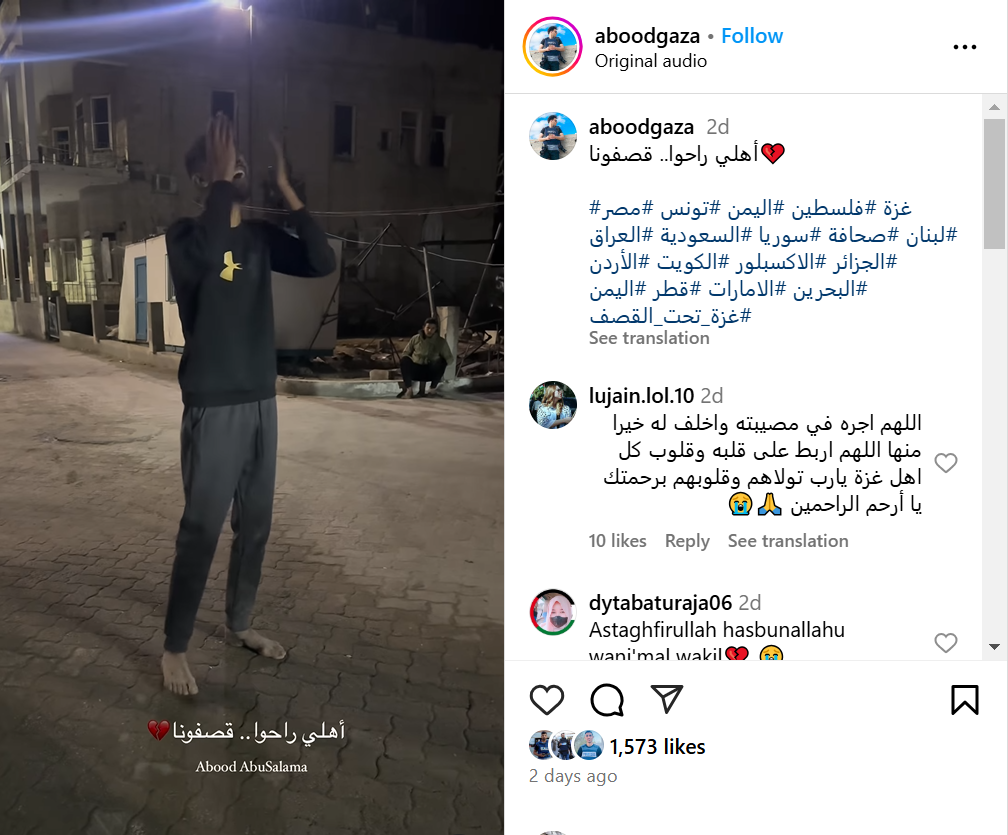1008x835 pixels.
Task: Open the Original audio link
Action: pyautogui.click(x=651, y=61)
